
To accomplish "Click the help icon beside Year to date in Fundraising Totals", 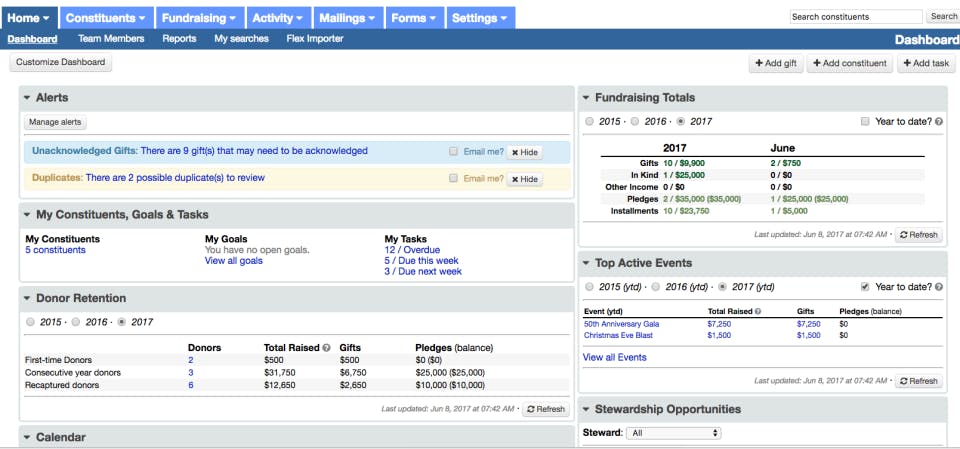I will point(939,122).
